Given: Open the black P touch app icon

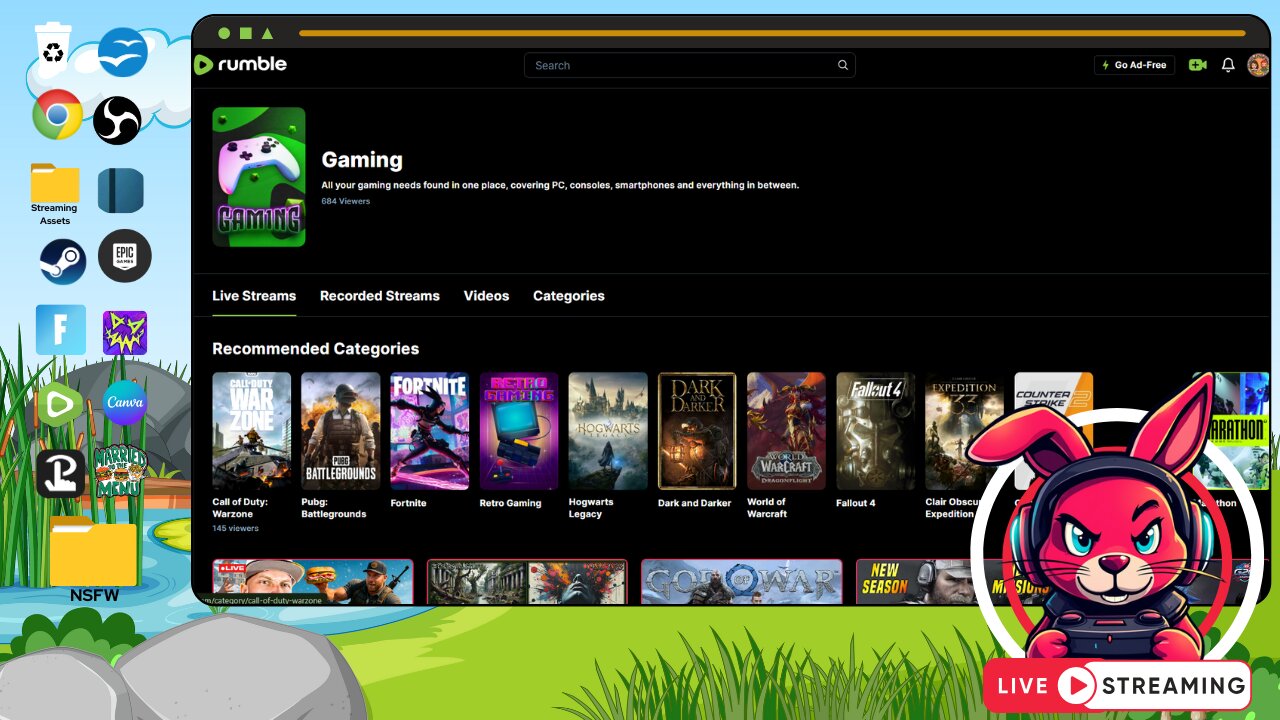Looking at the screenshot, I should coord(61,473).
